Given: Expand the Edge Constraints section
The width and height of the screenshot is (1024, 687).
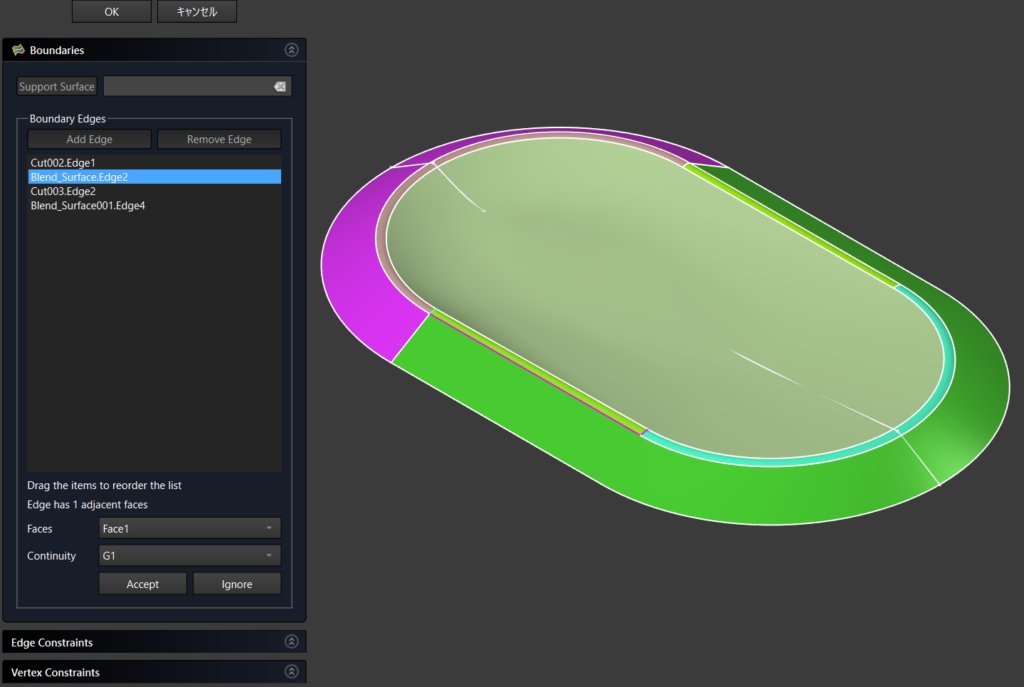Looking at the screenshot, I should pyautogui.click(x=291, y=642).
